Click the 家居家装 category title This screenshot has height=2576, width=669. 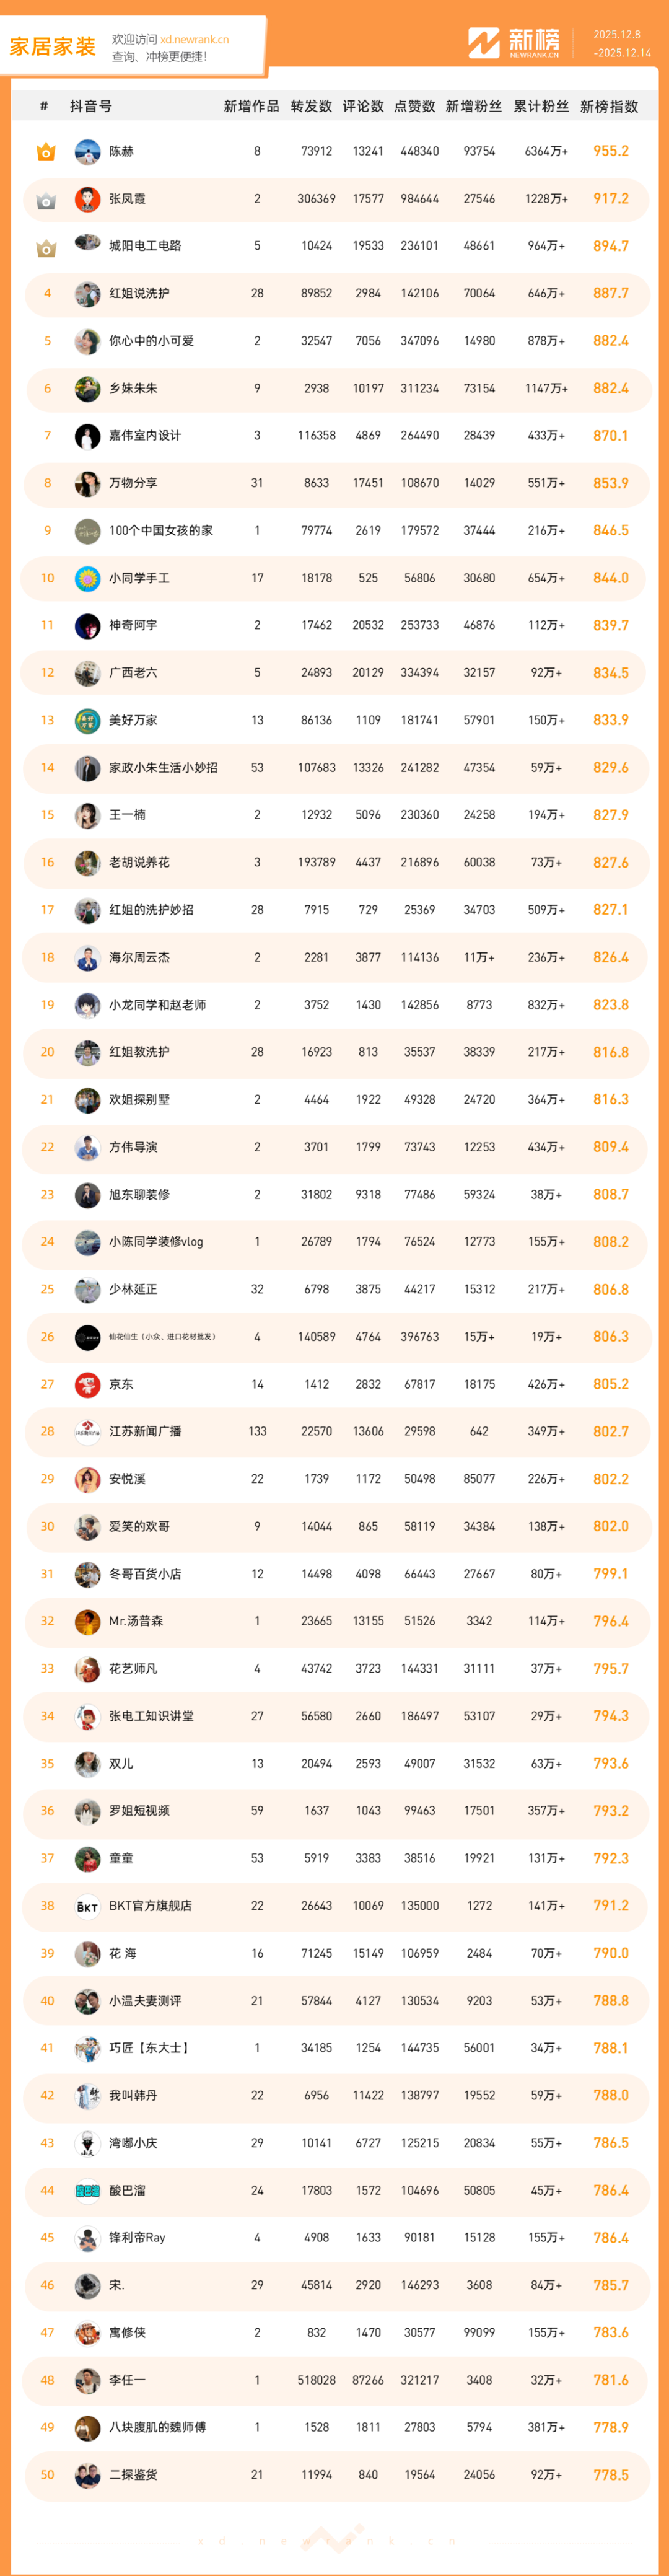tap(52, 47)
